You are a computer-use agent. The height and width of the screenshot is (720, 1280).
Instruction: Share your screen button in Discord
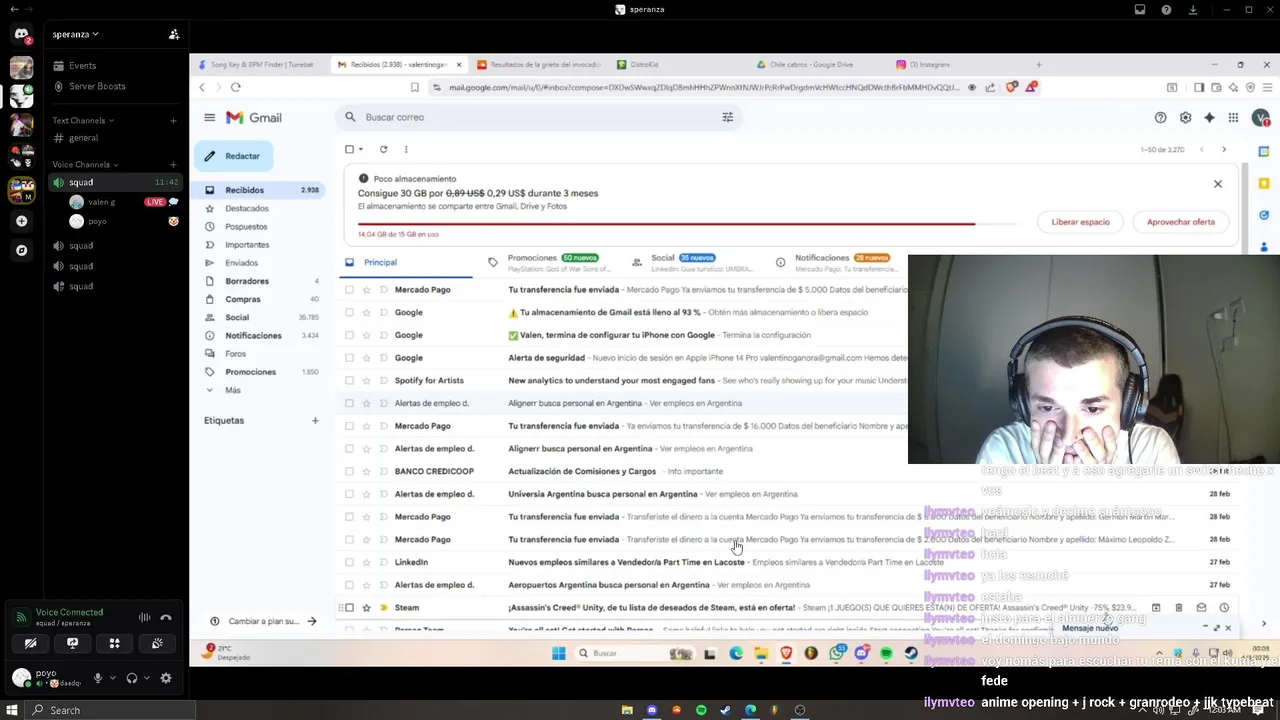72,643
